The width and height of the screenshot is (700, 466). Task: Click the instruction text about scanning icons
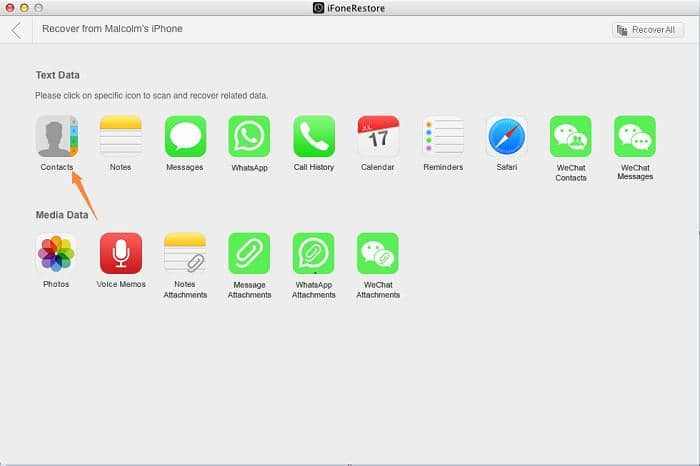click(151, 96)
